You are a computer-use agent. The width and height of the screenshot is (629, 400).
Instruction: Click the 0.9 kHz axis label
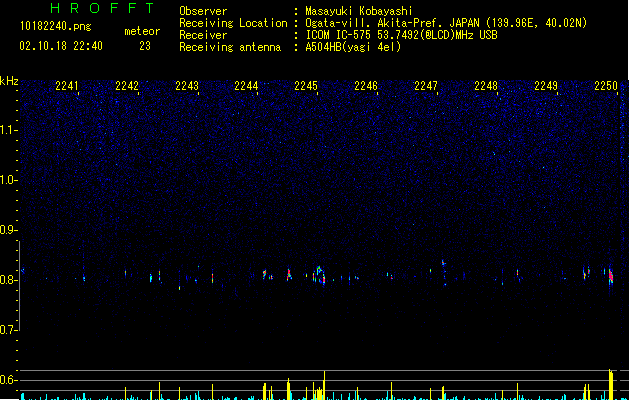pyautogui.click(x=8, y=230)
